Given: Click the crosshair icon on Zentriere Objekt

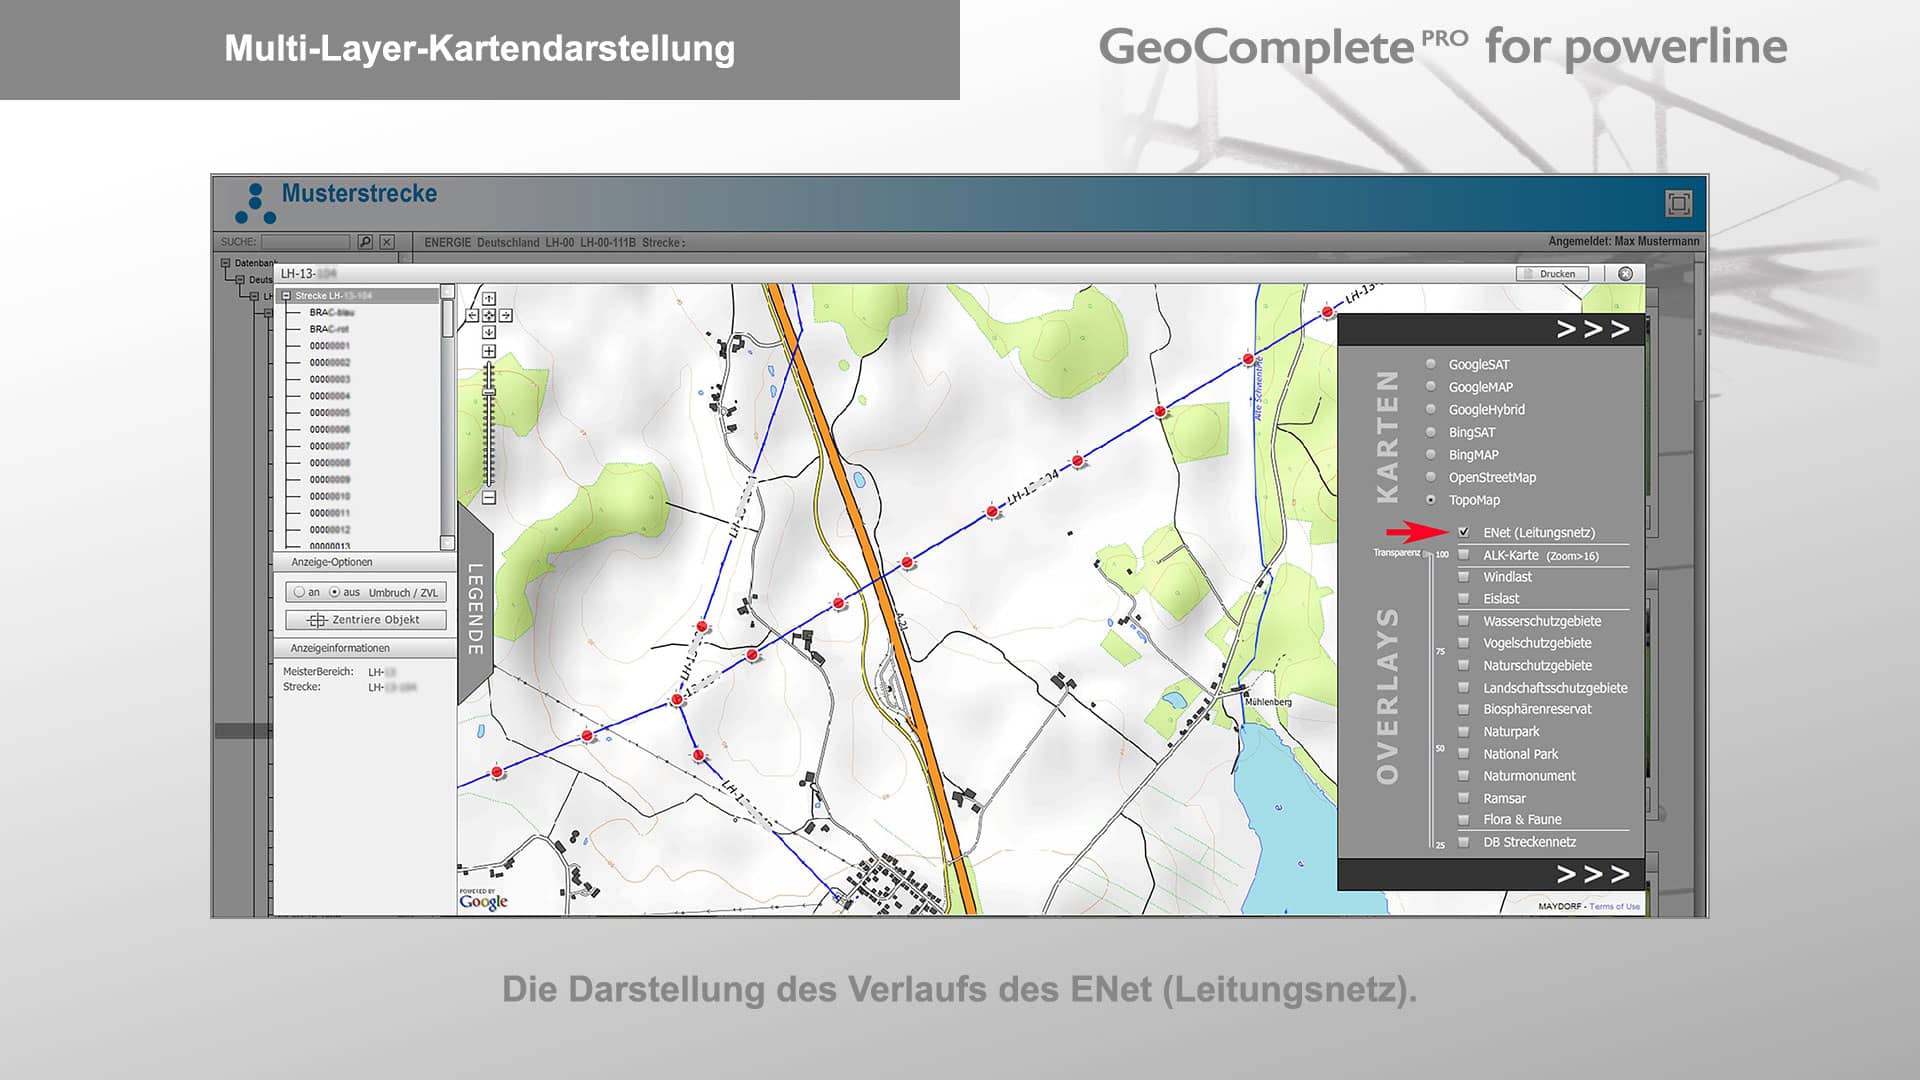Looking at the screenshot, I should [x=317, y=619].
